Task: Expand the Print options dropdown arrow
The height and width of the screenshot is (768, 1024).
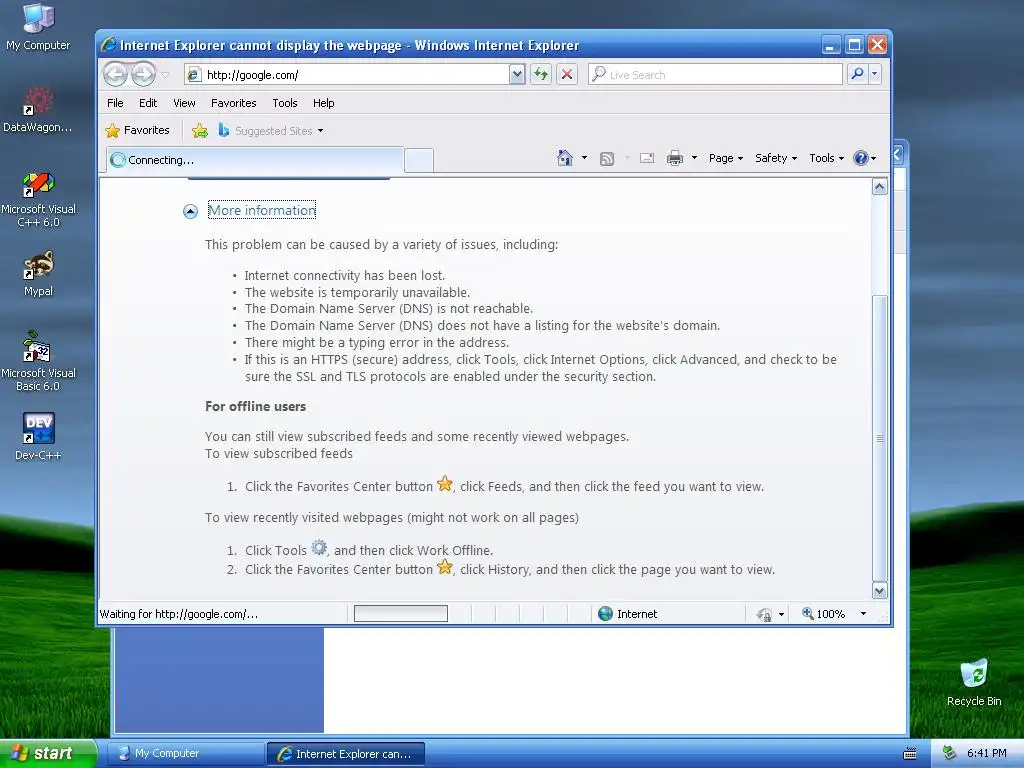Action: [x=694, y=157]
